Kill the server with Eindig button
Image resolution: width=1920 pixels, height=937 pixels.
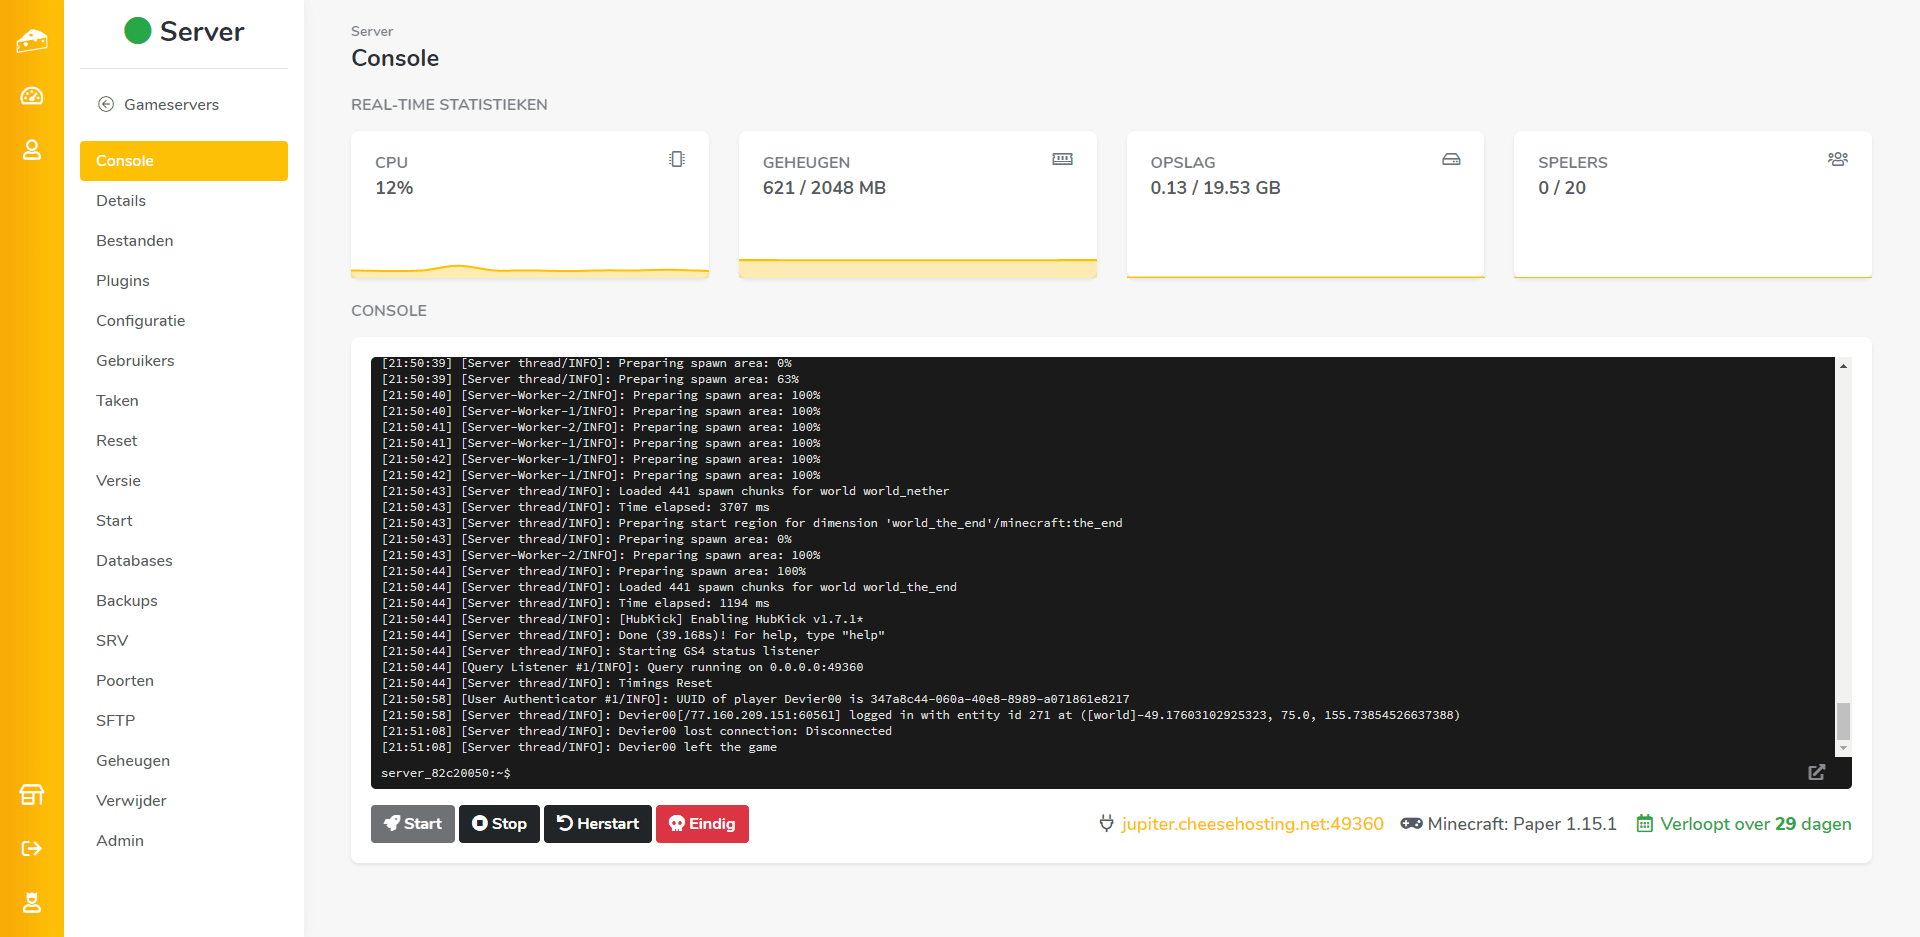pos(702,824)
